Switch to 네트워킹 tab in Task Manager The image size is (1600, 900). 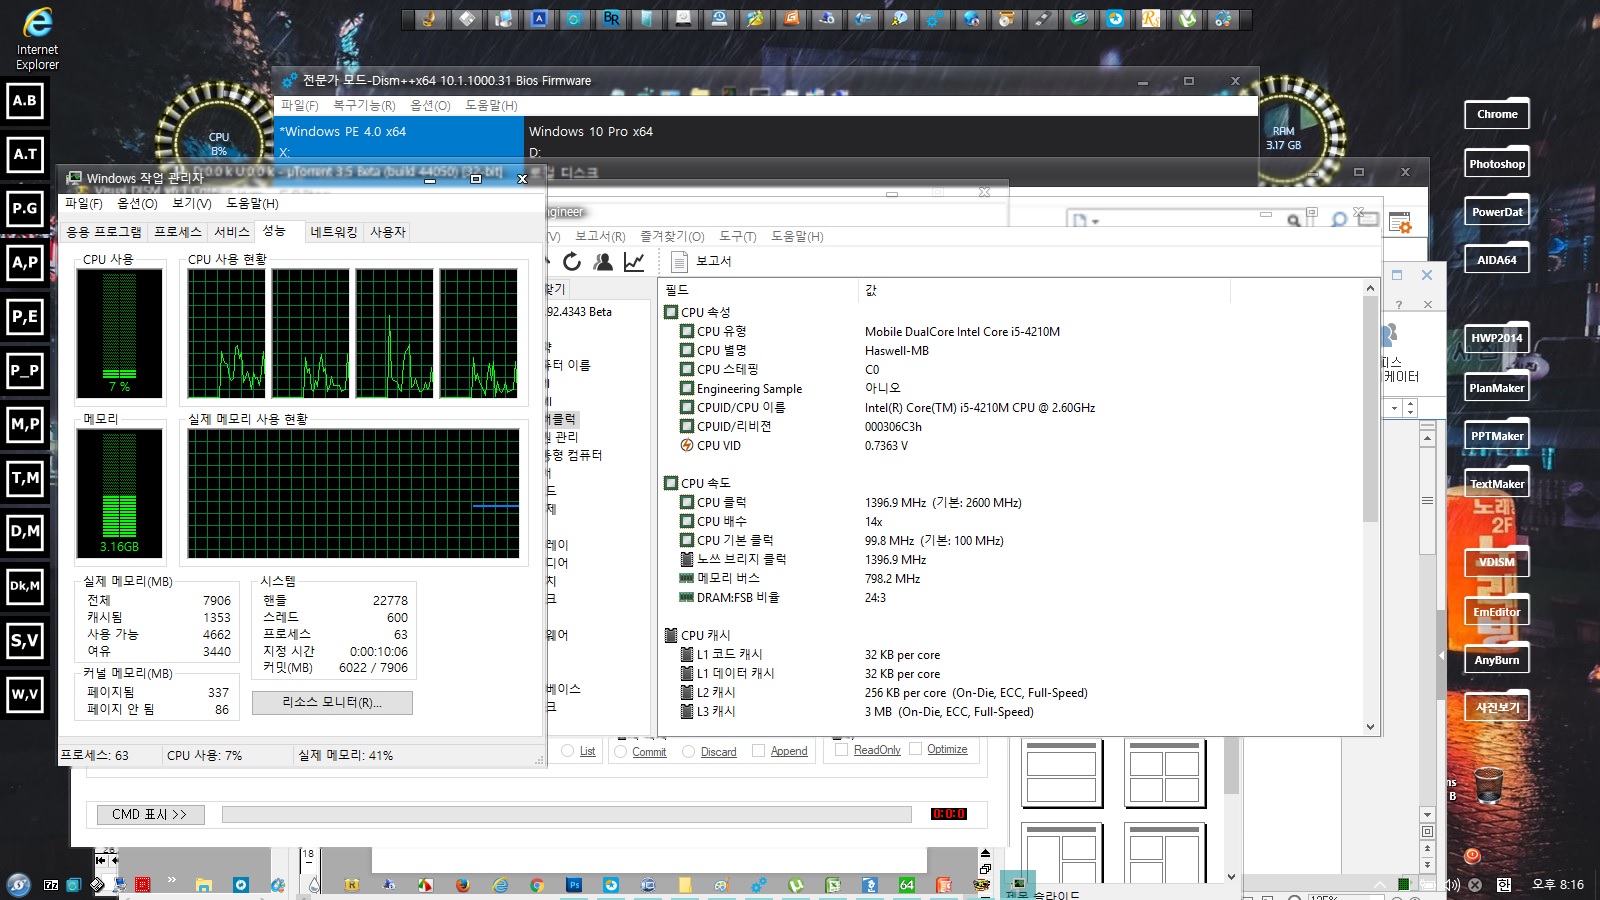(333, 231)
